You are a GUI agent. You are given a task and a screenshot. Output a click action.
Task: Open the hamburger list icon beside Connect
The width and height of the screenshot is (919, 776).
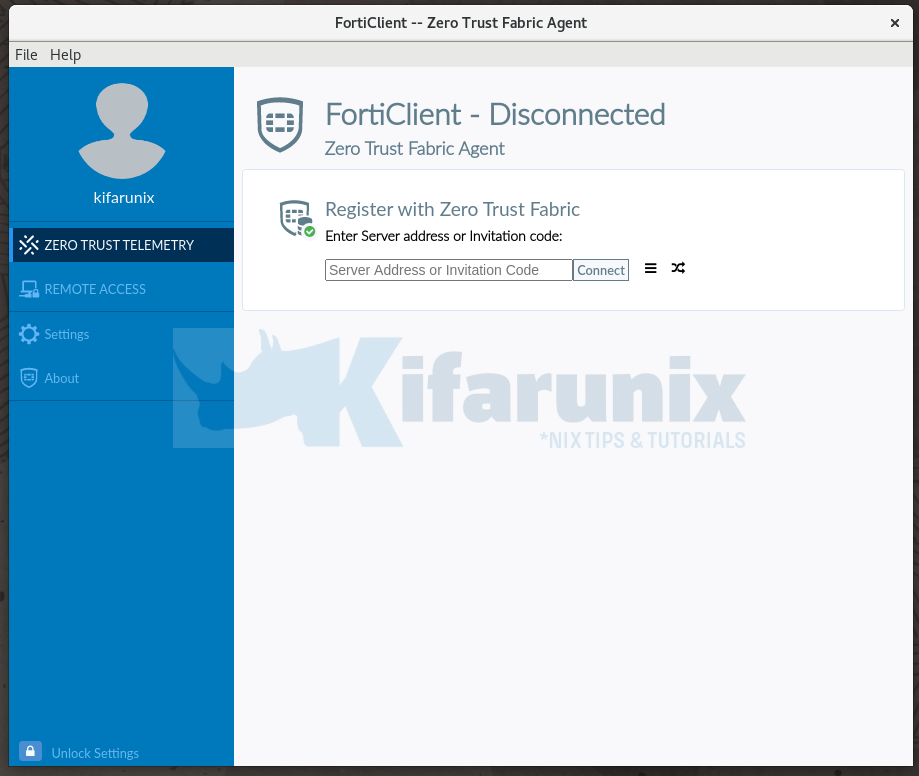(651, 268)
